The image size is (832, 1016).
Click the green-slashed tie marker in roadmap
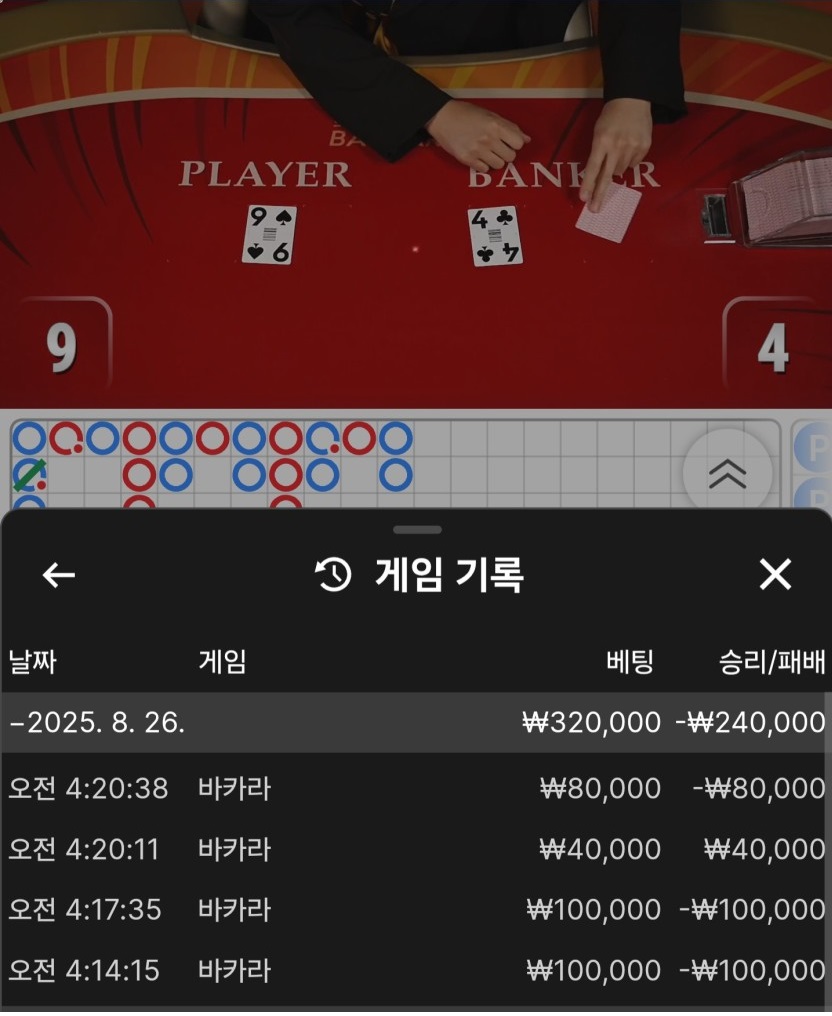(30, 476)
